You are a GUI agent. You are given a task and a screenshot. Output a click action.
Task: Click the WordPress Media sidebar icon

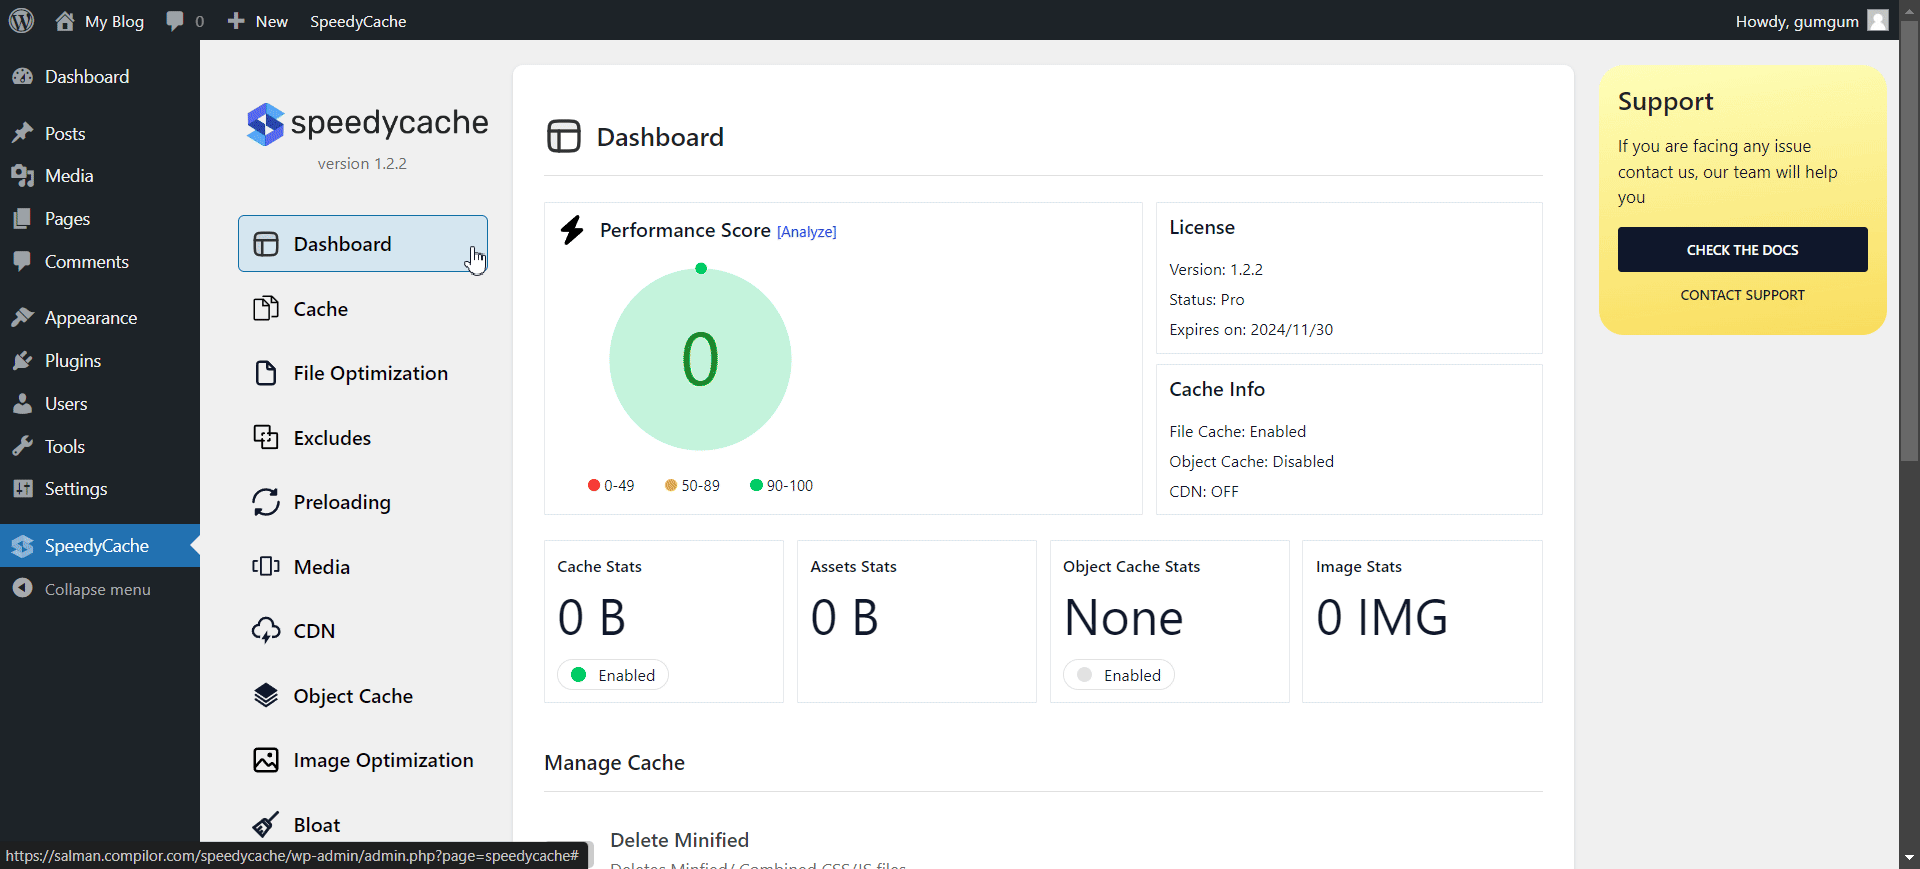pyautogui.click(x=22, y=176)
